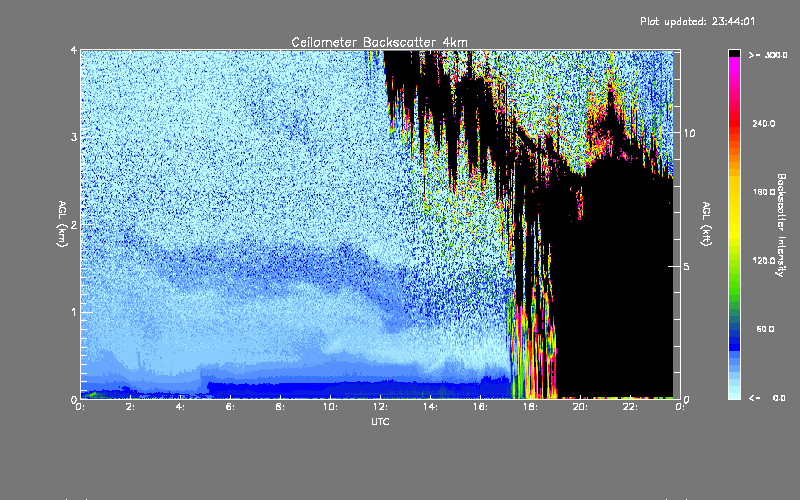This screenshot has width=800, height=500.
Task: Click the "18:" UTC tick label
Action: click(x=530, y=407)
